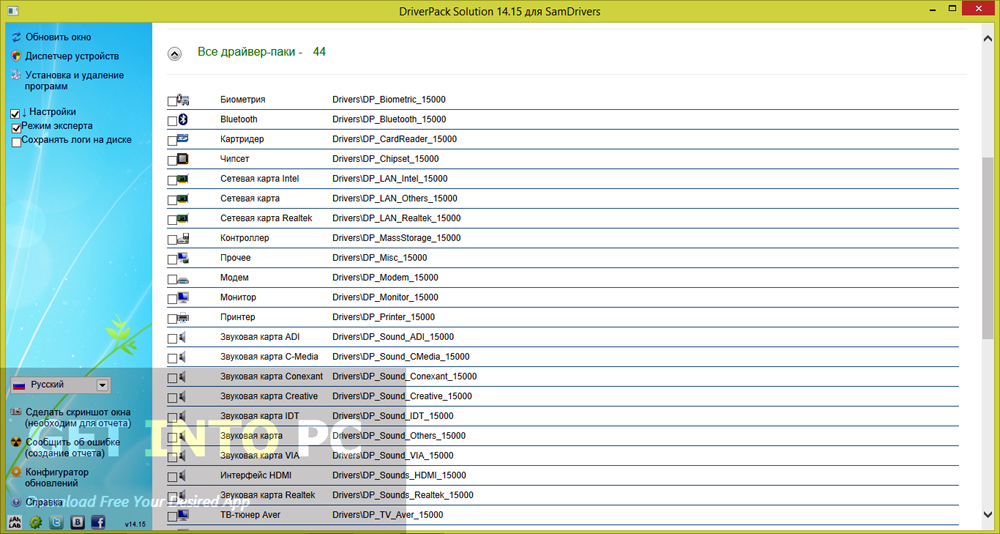Click Обновить окно link
Image resolution: width=1000 pixels, height=534 pixels.
click(58, 37)
